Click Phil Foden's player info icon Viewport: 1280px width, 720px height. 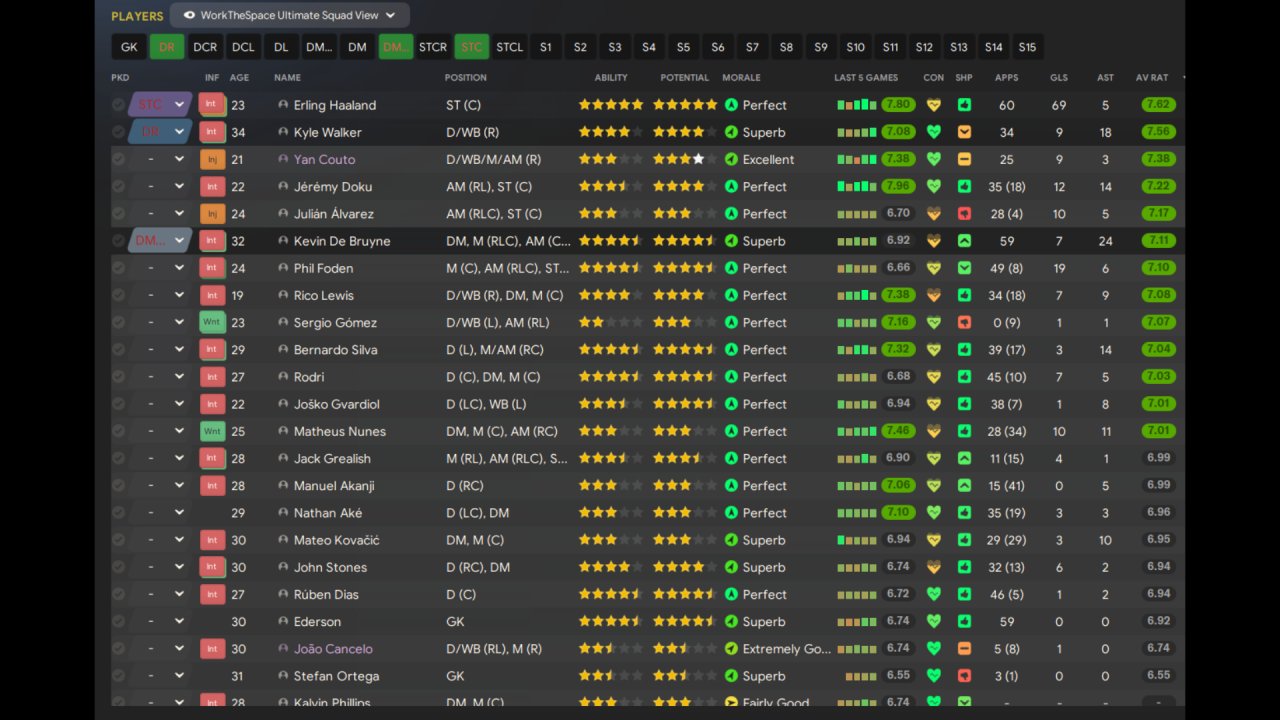[x=283, y=268]
